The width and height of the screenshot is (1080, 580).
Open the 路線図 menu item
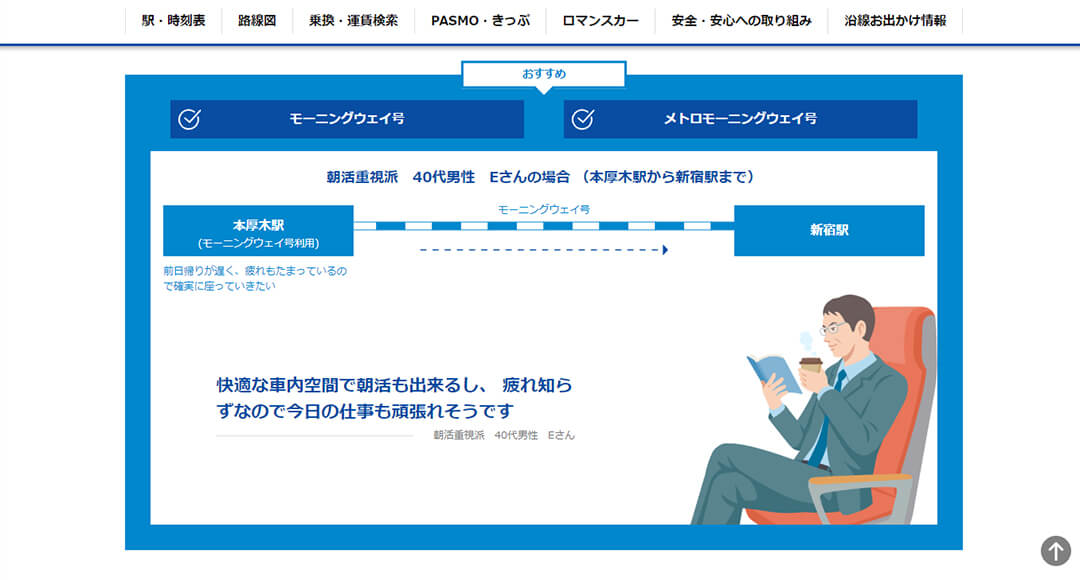[257, 21]
